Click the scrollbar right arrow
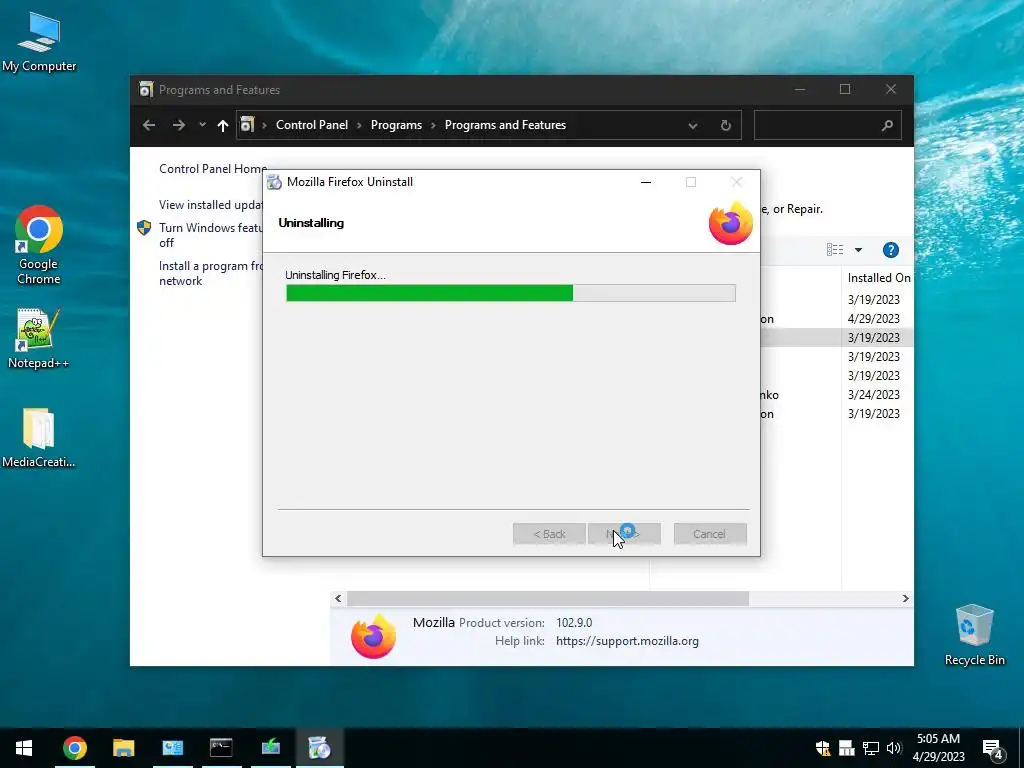Screen dimensions: 1024x768 905,598
